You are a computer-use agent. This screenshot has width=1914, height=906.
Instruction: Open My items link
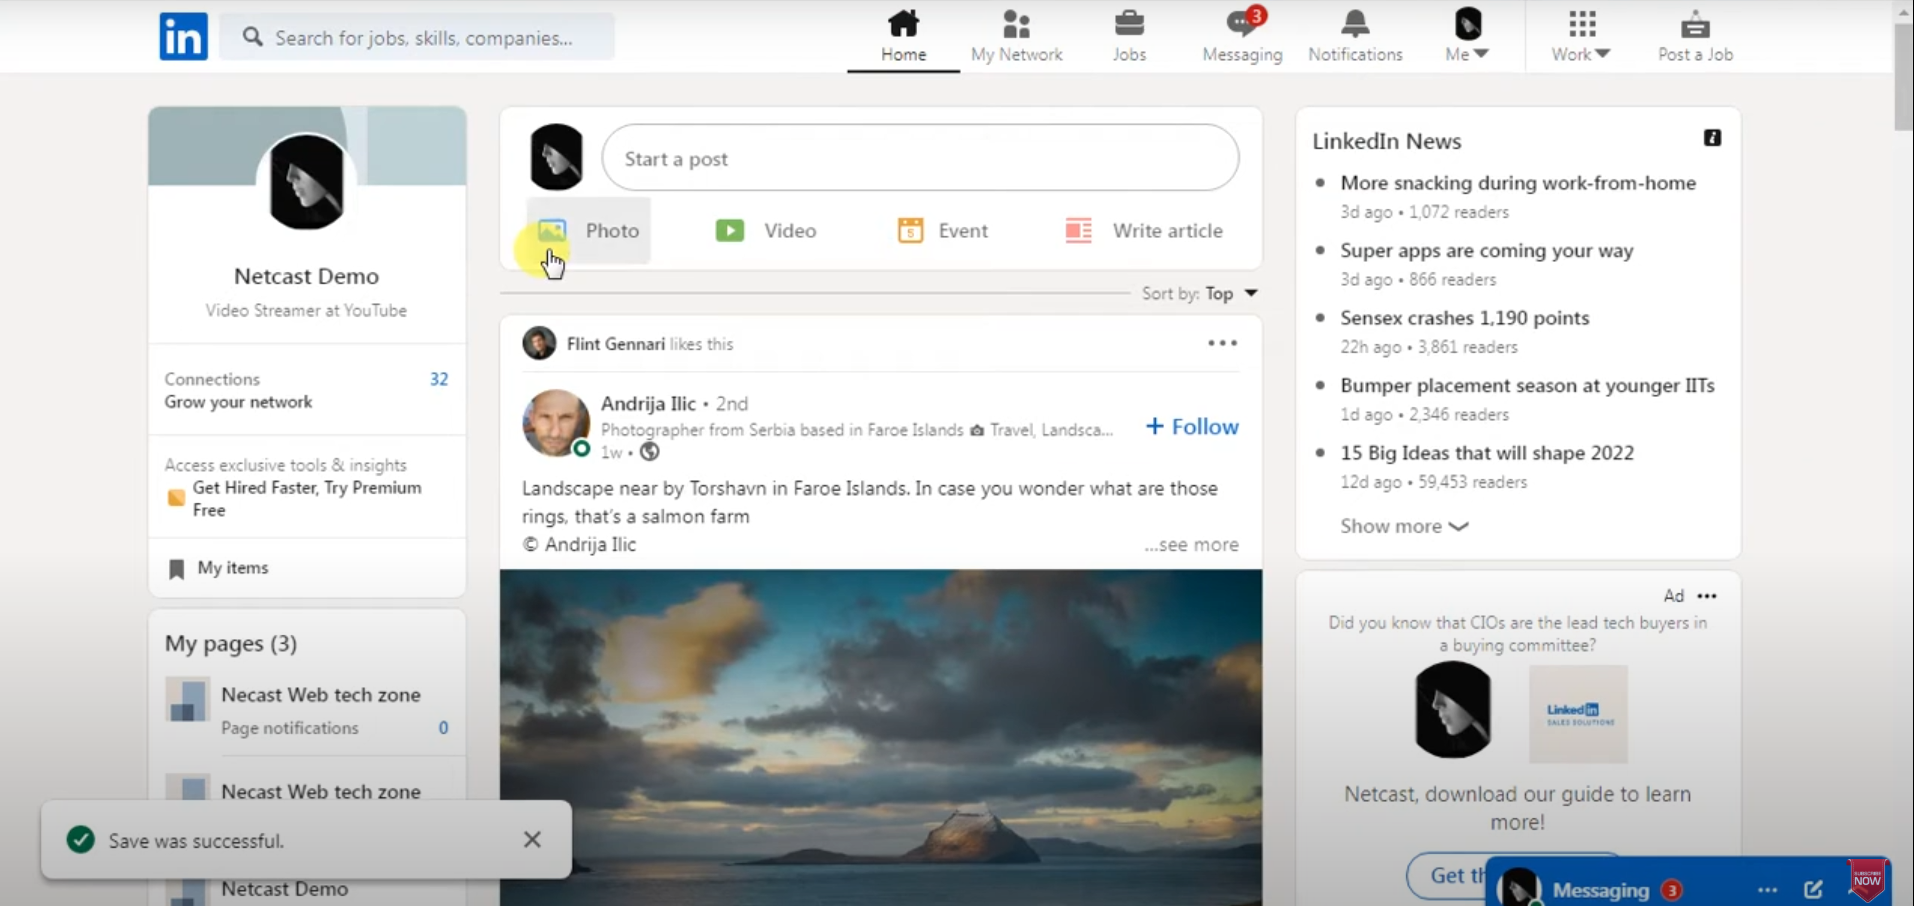(233, 568)
